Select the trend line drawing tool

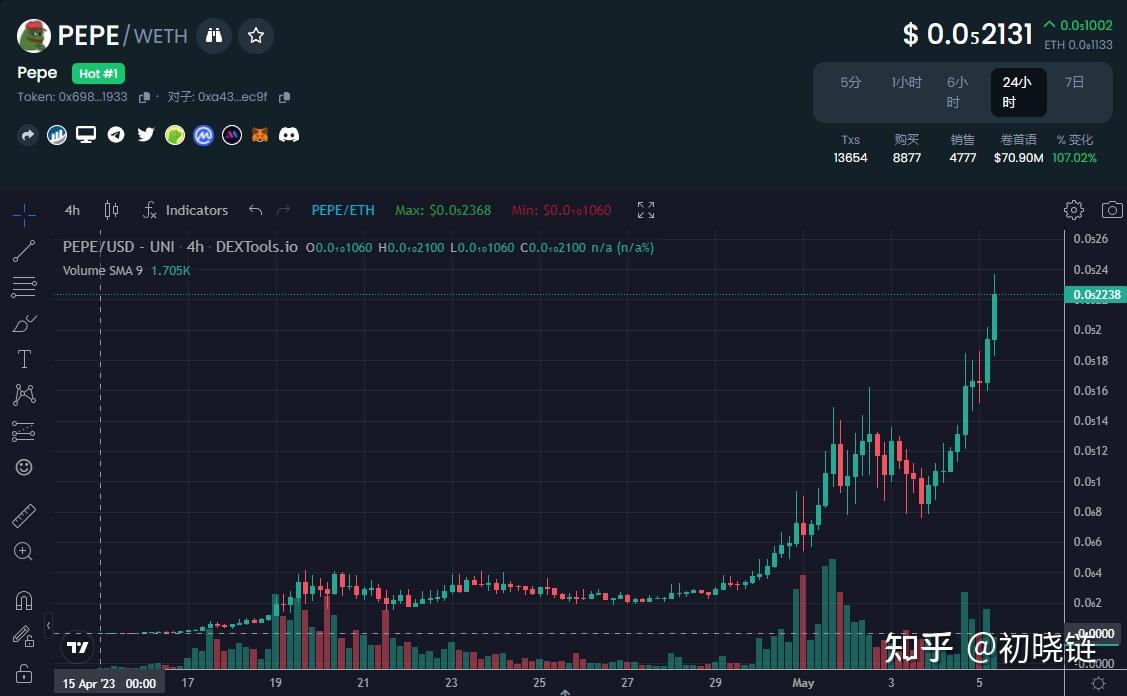pyautogui.click(x=24, y=250)
